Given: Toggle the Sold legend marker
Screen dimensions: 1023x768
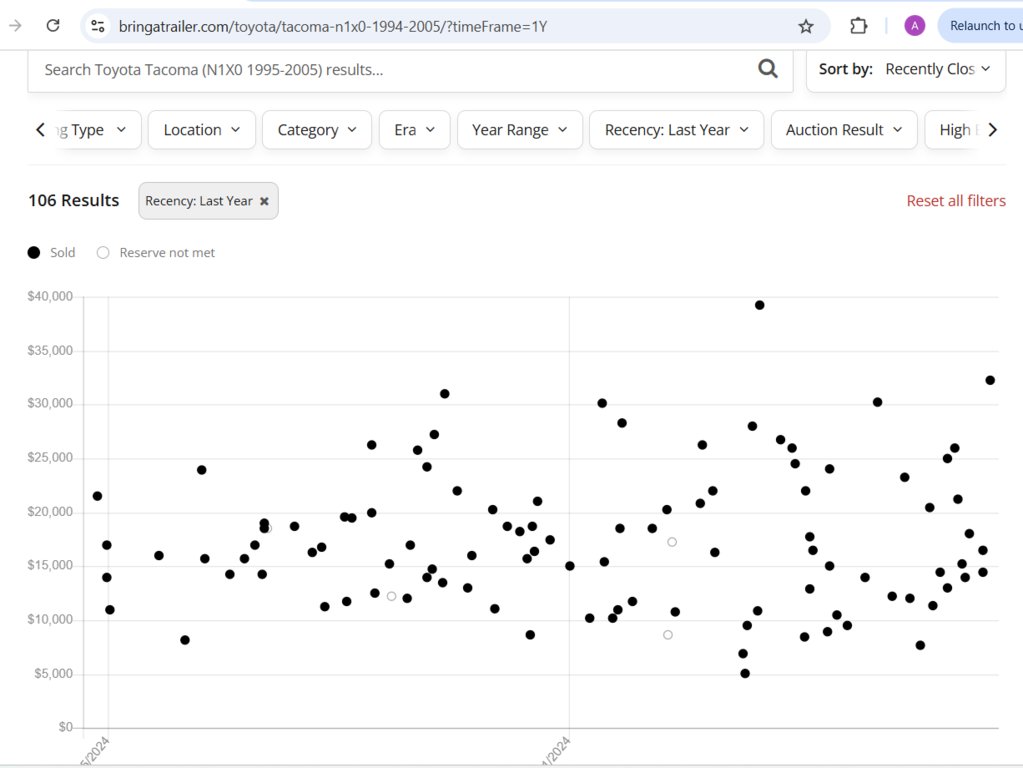Looking at the screenshot, I should click(34, 253).
